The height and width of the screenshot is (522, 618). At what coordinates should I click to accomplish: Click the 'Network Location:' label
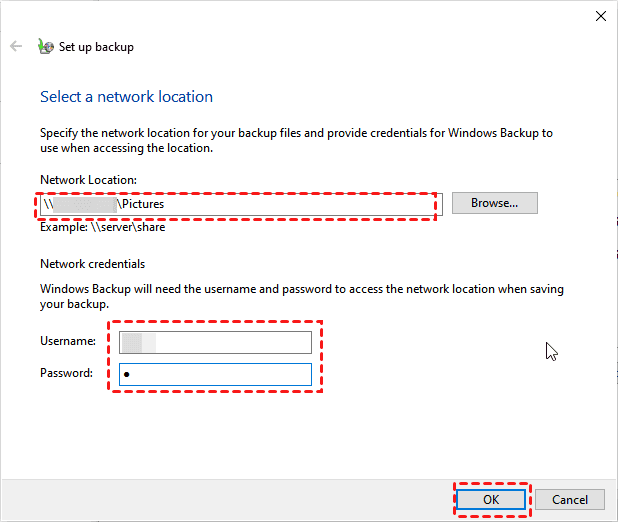pyautogui.click(x=88, y=180)
